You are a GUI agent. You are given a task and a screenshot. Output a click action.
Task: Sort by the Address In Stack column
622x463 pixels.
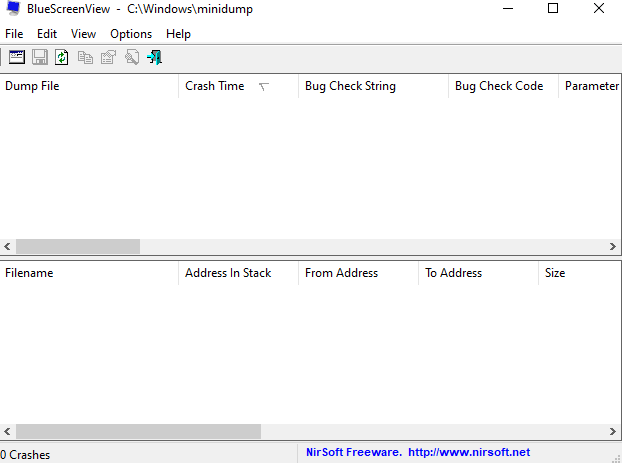coord(238,273)
